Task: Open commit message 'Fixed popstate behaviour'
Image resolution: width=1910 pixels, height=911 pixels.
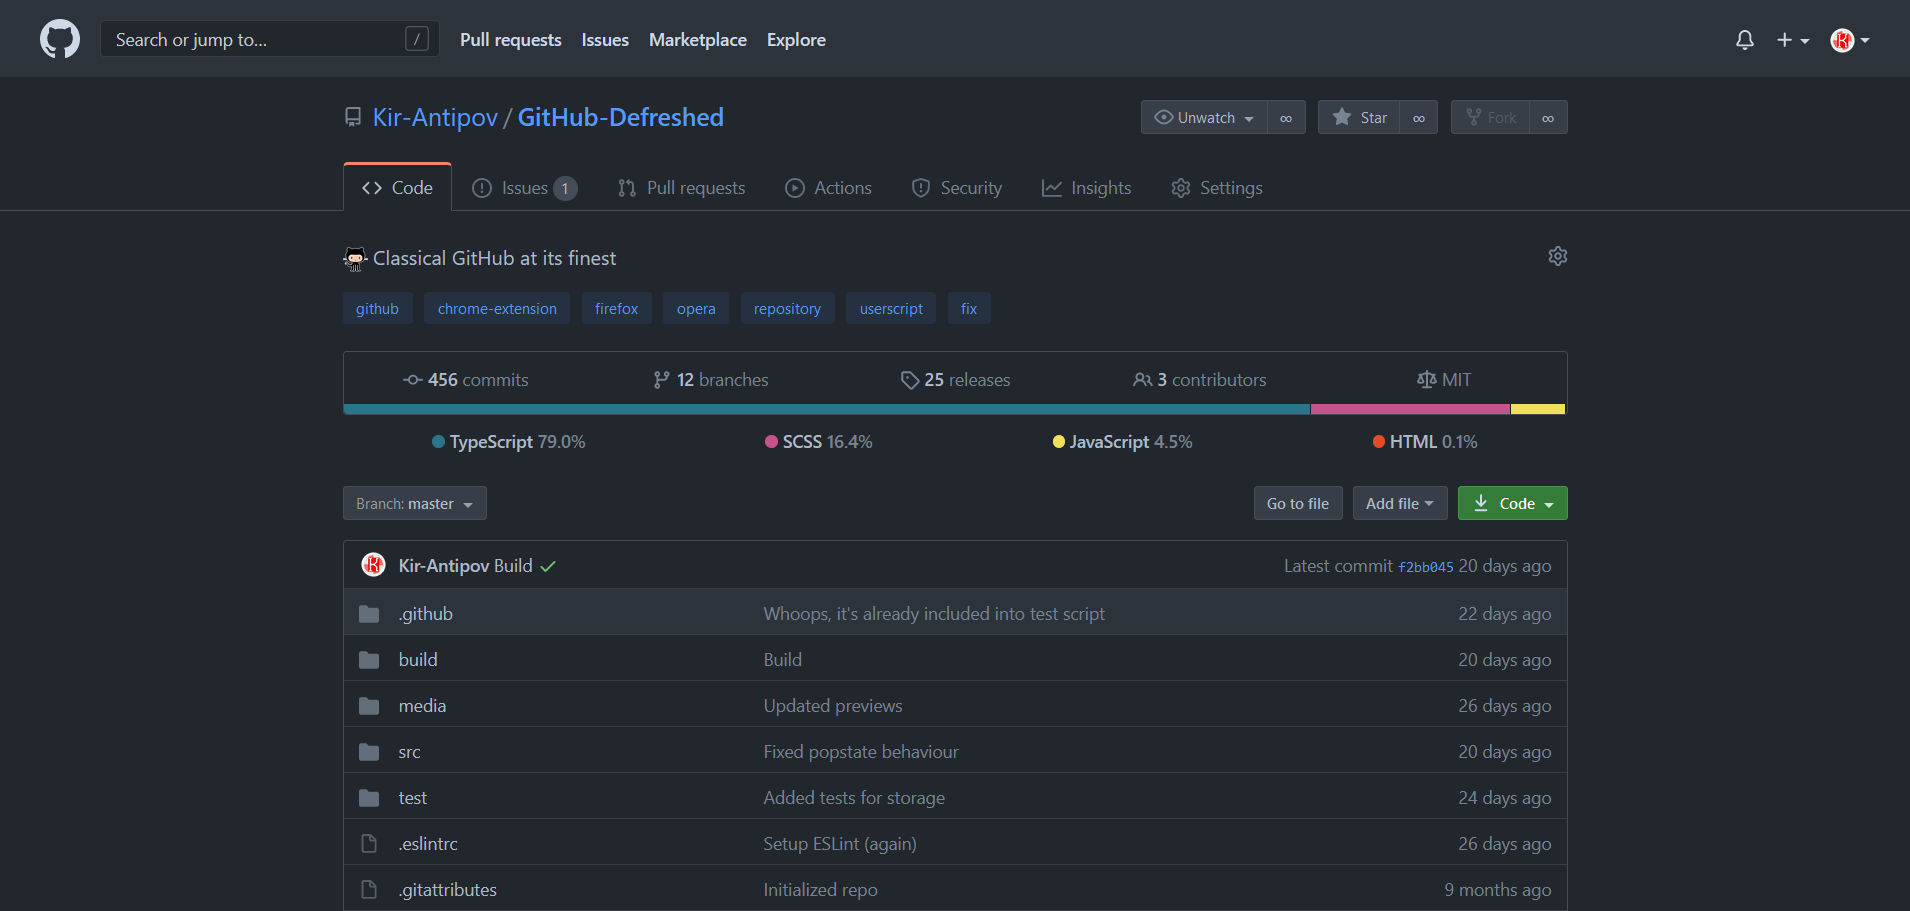Action: pos(861,752)
